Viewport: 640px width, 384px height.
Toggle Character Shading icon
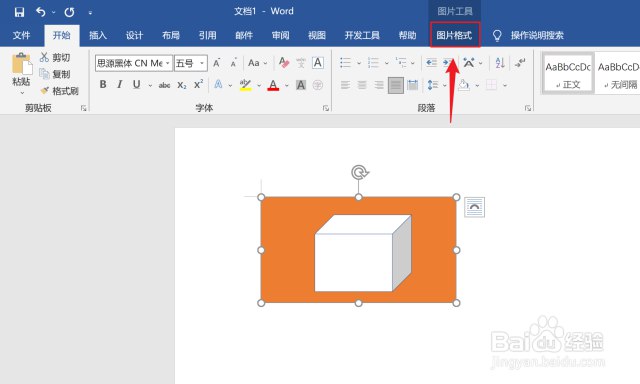click(301, 85)
